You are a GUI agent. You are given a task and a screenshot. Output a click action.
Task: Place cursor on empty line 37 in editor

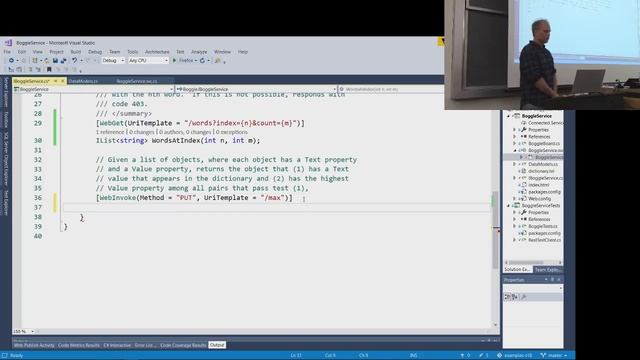coord(276,207)
